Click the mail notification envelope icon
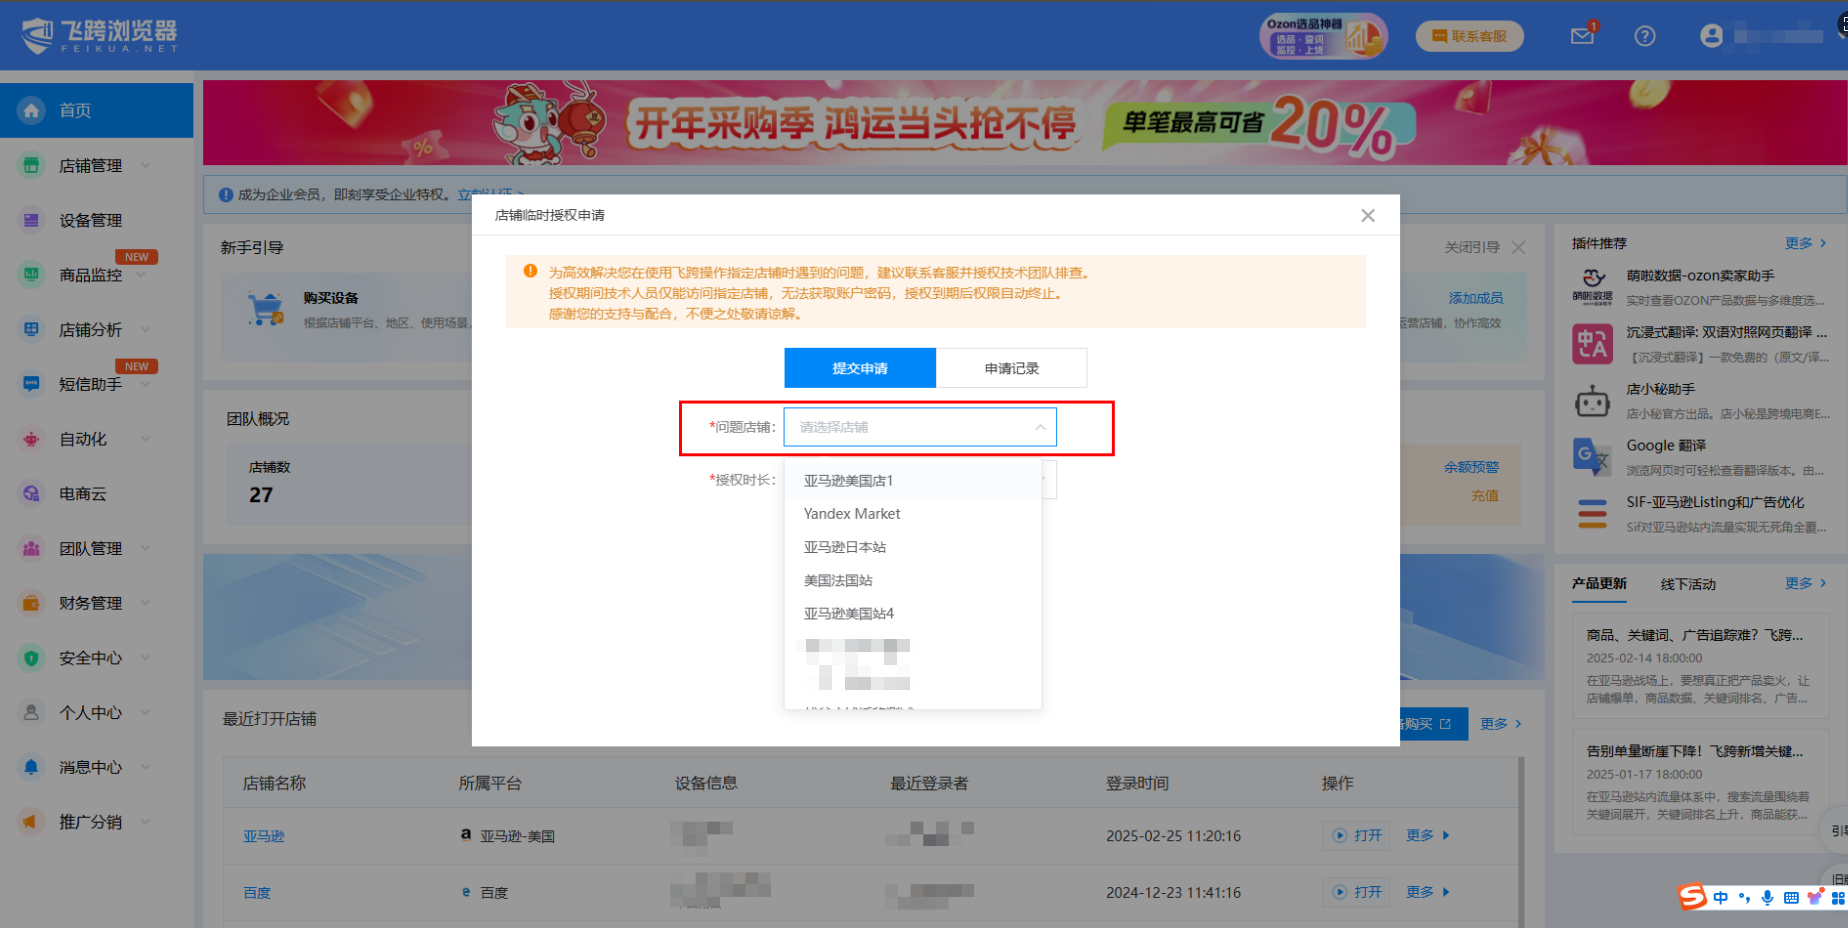The height and width of the screenshot is (928, 1848). point(1582,36)
